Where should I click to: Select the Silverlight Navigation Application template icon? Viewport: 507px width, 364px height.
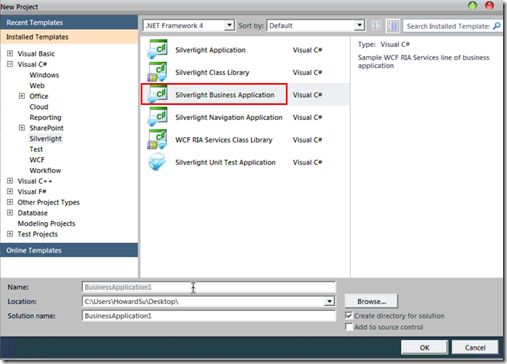click(157, 117)
